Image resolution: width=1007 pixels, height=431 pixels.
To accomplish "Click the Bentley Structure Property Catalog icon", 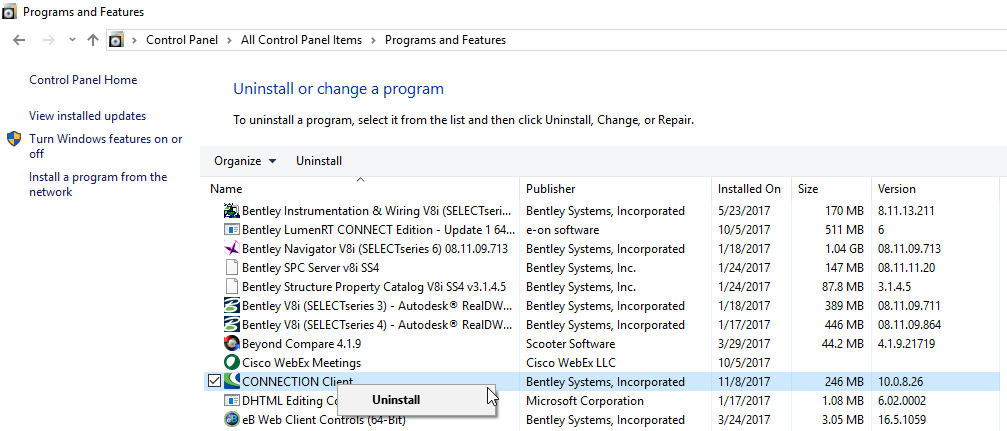I will click(x=231, y=286).
